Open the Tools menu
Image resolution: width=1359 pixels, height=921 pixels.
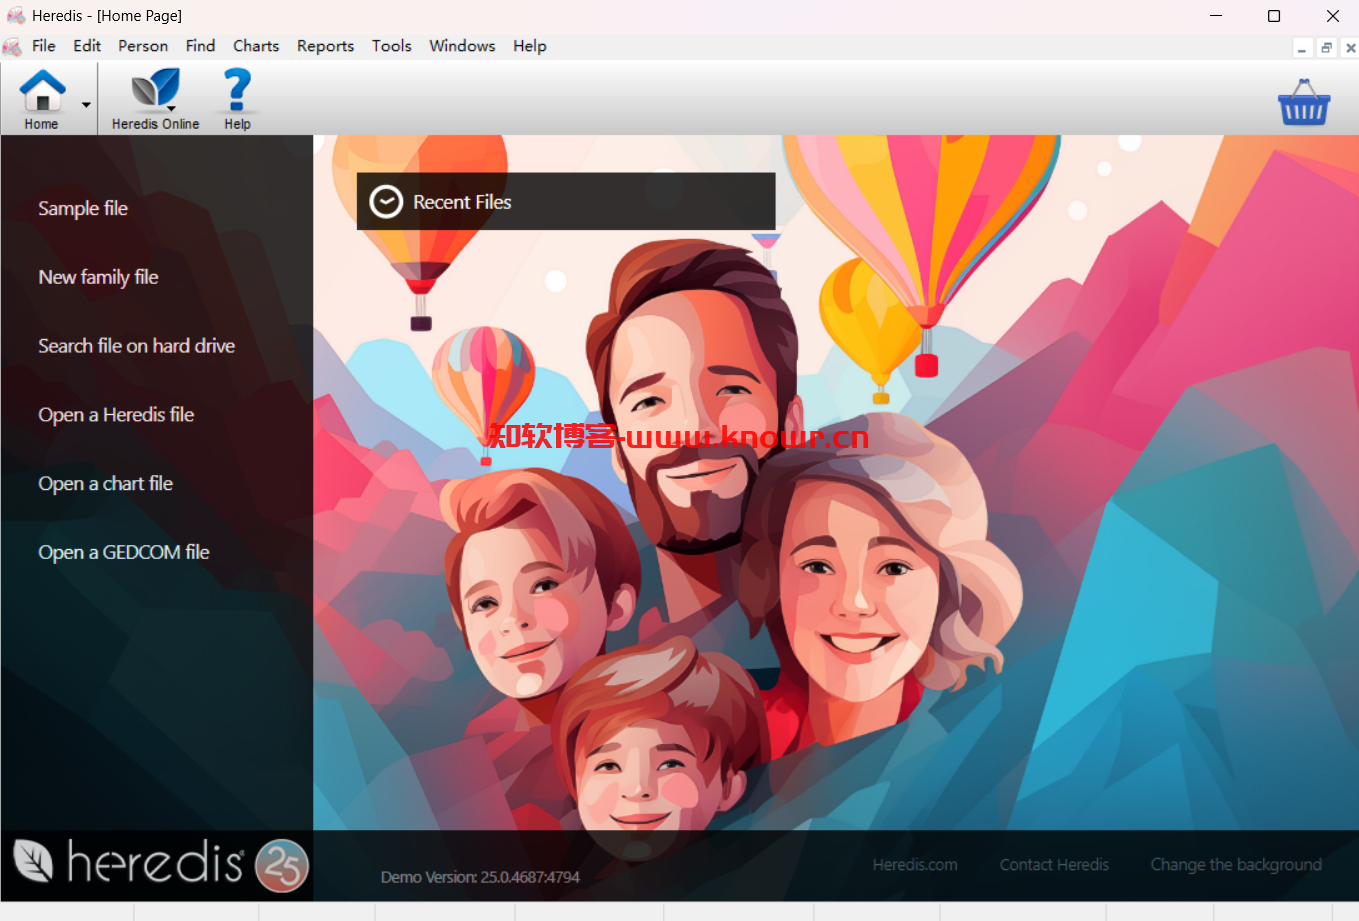pyautogui.click(x=392, y=46)
